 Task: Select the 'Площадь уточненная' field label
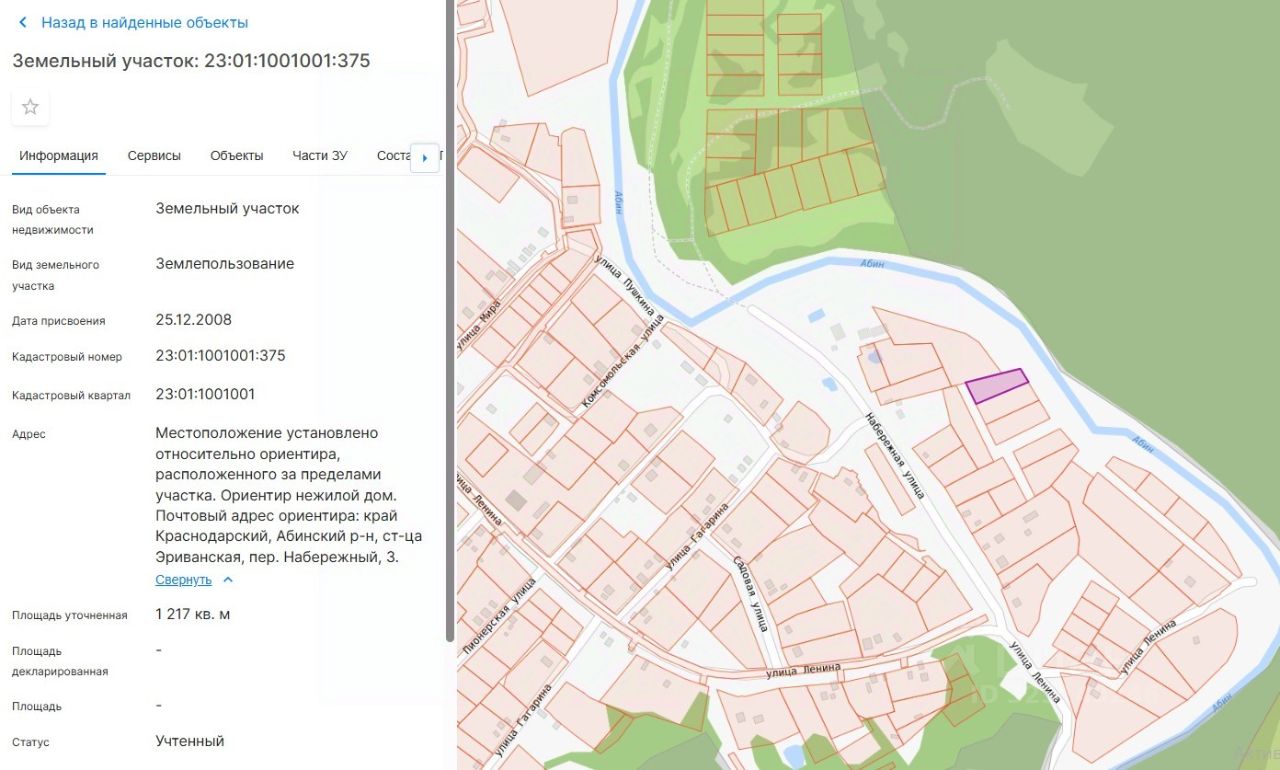[x=70, y=615]
